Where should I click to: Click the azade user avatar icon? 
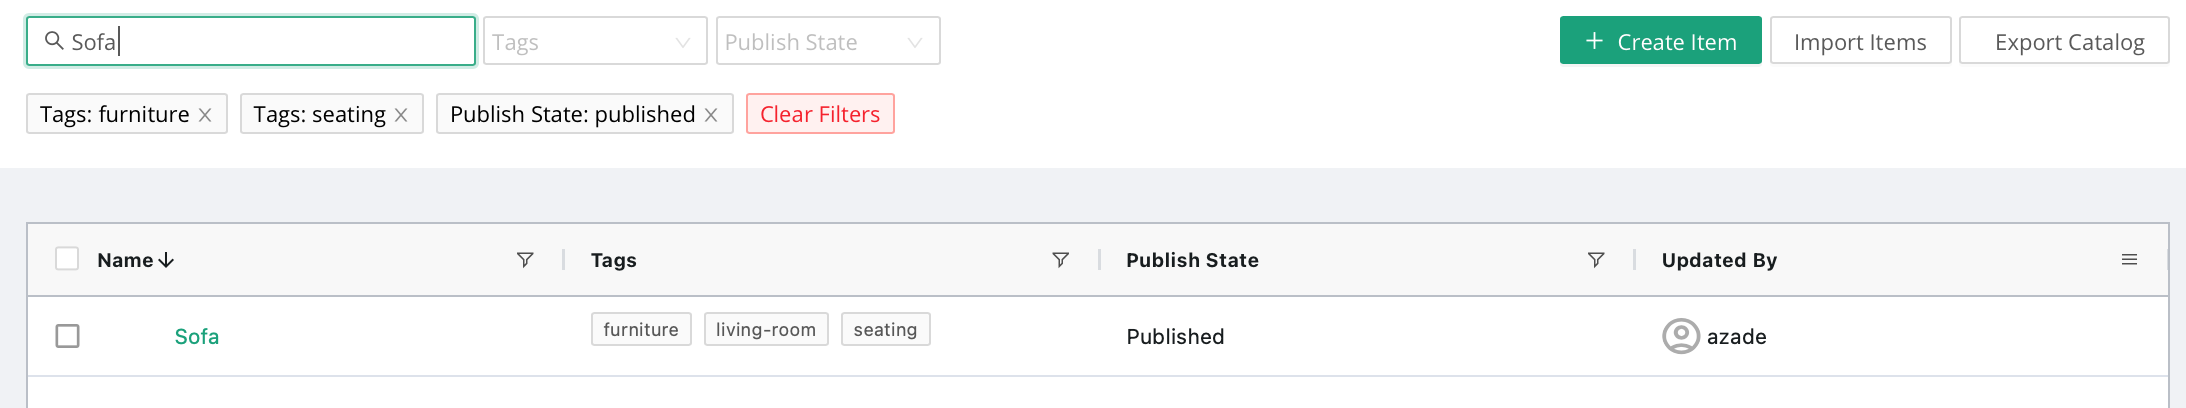[x=1681, y=336]
